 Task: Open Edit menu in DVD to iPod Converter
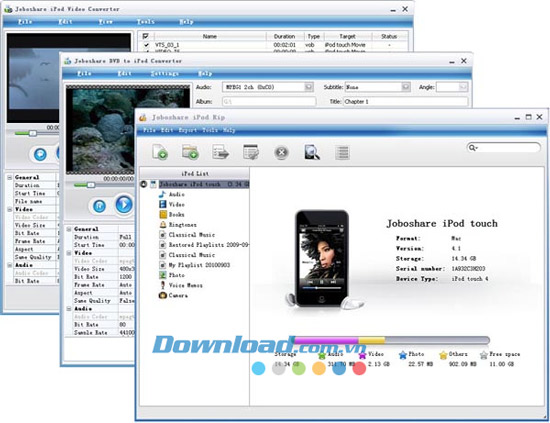(x=124, y=74)
